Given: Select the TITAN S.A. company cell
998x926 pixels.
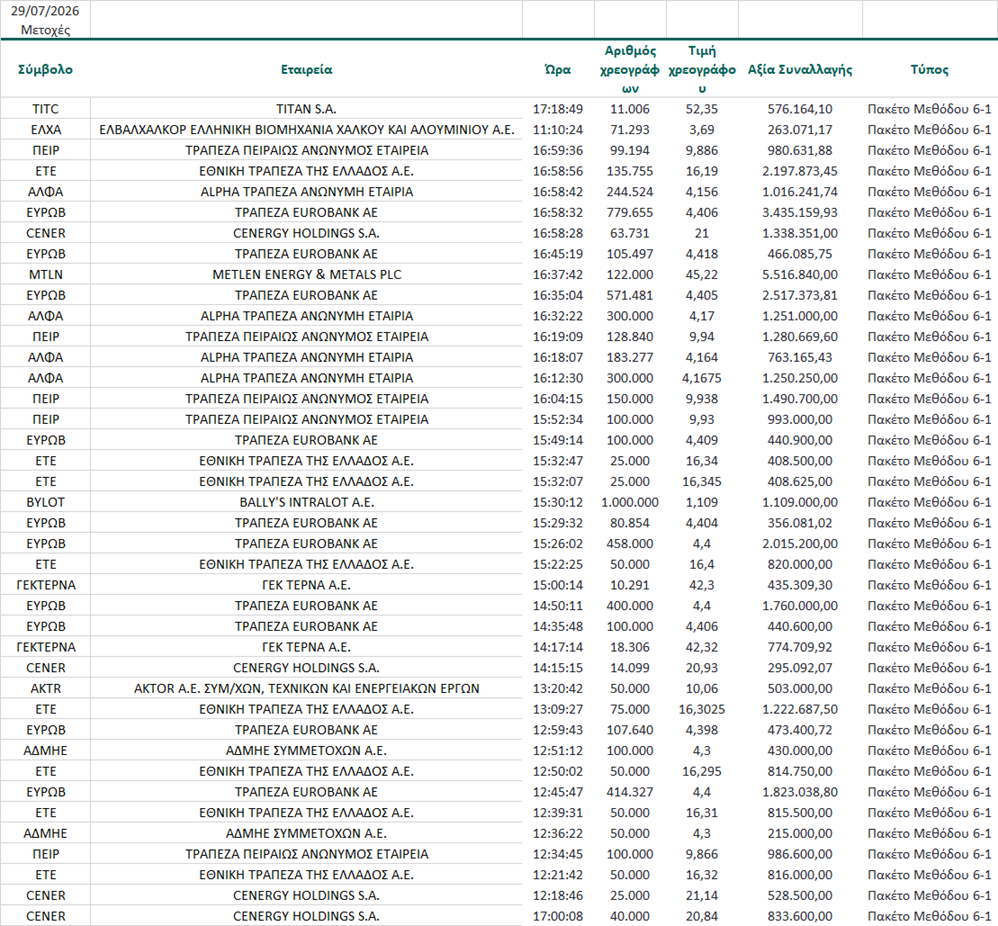Looking at the screenshot, I should pos(306,109).
